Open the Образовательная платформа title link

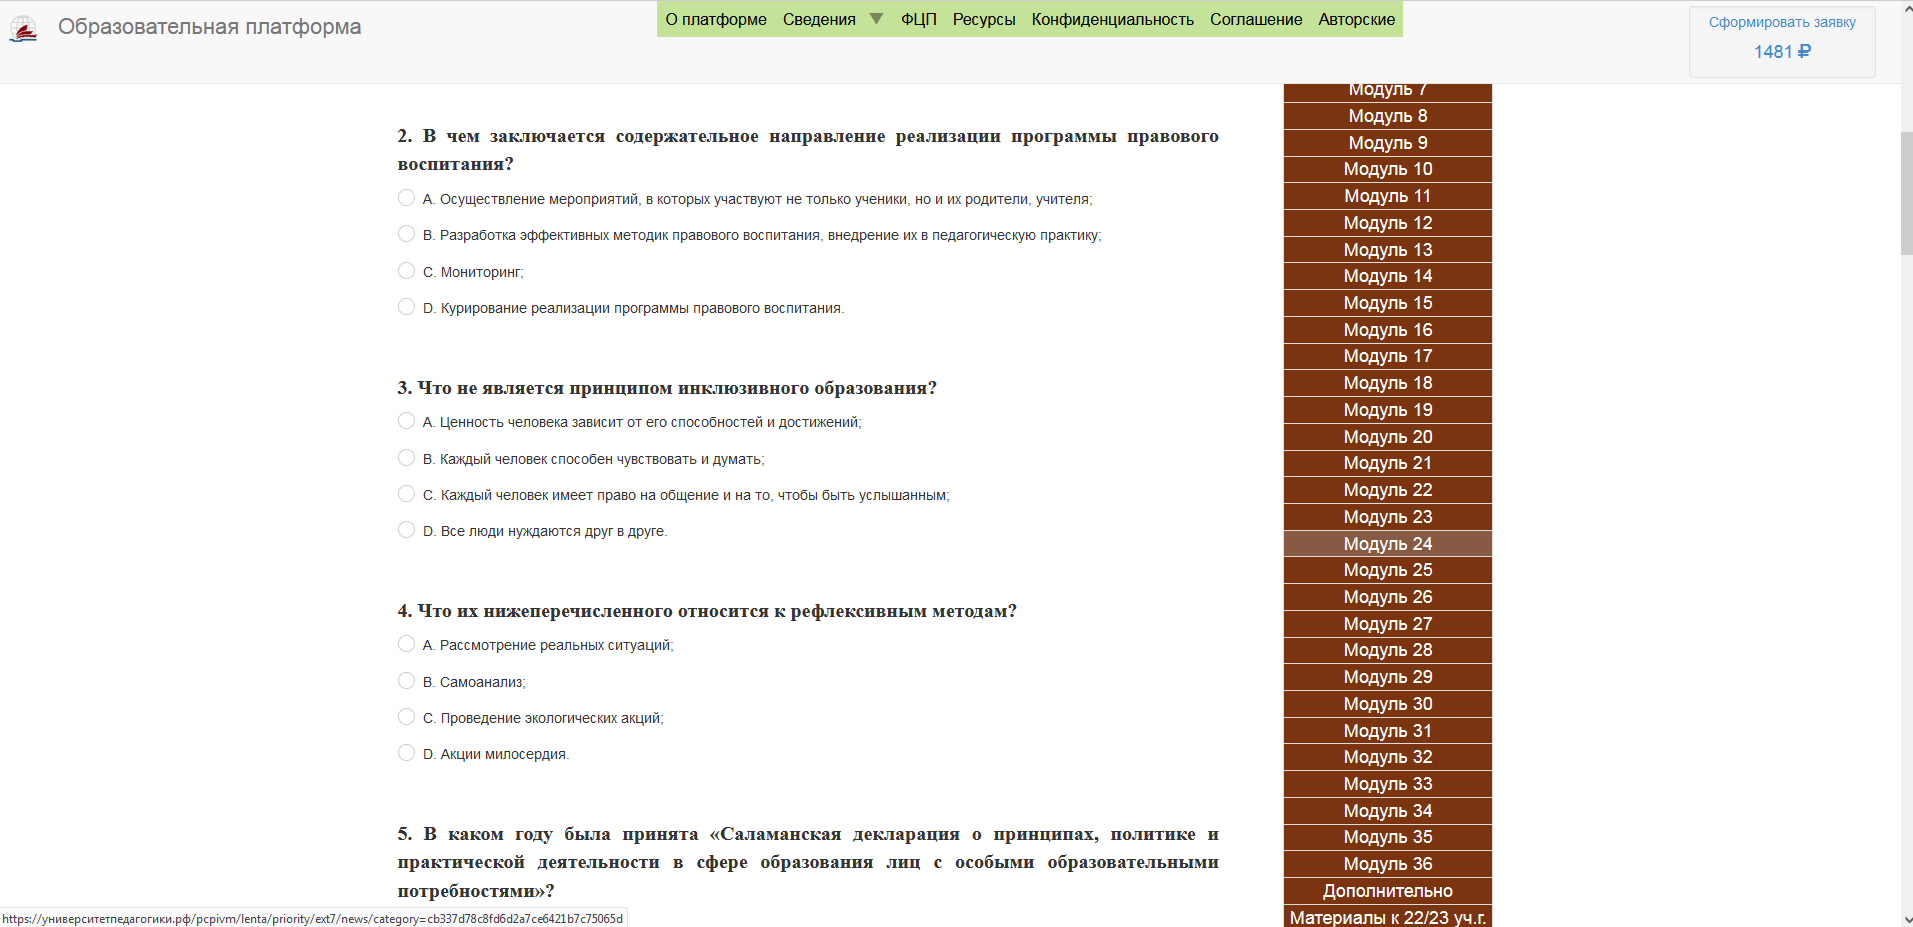[x=209, y=27]
